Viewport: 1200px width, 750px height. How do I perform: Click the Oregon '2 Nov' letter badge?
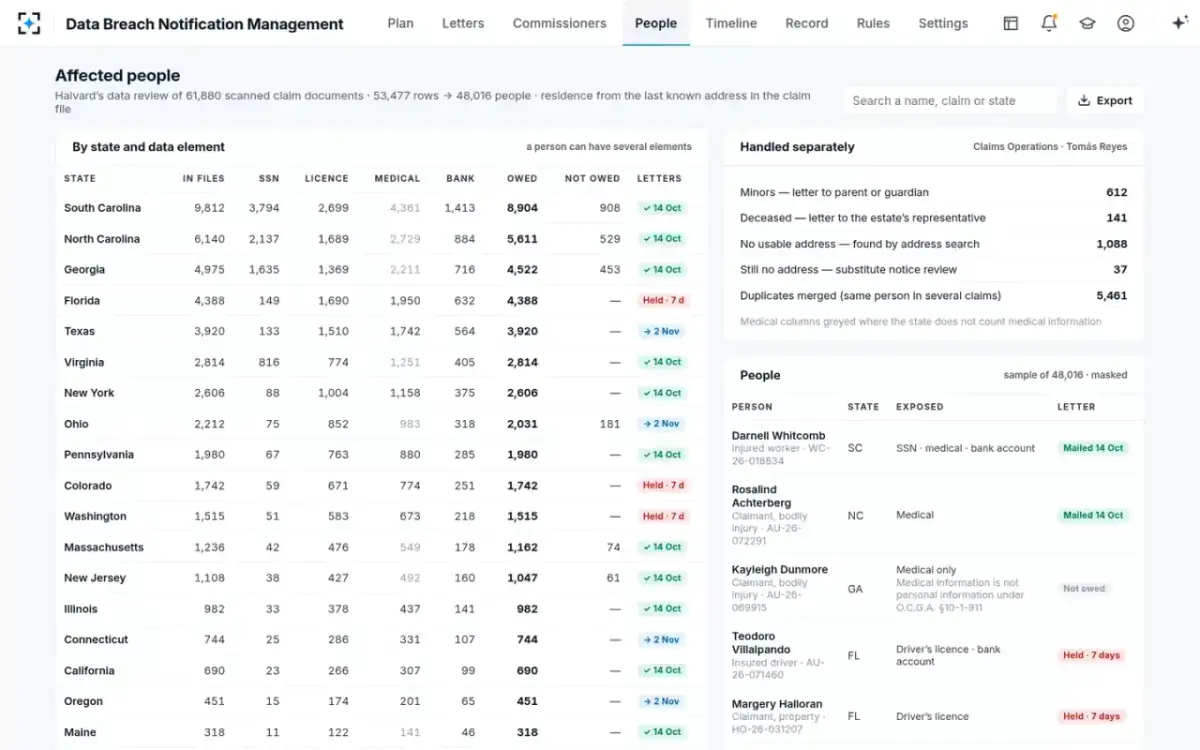[x=662, y=701]
